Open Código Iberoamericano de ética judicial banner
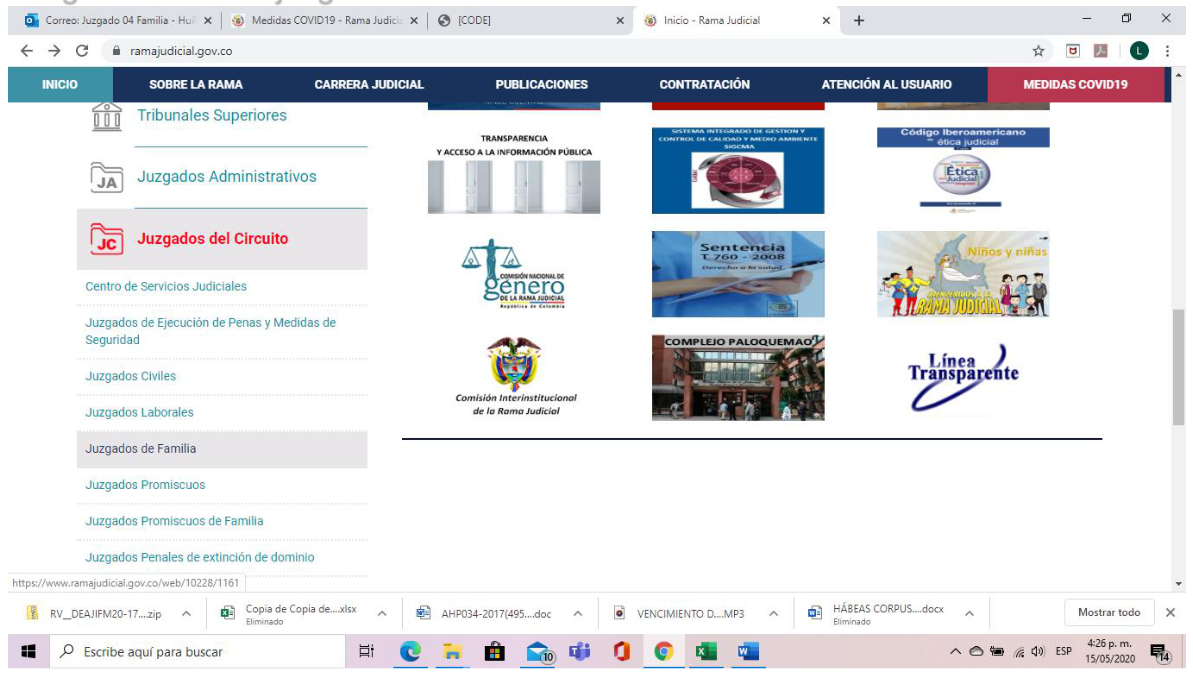This screenshot has height=679, width=1193. (963, 171)
